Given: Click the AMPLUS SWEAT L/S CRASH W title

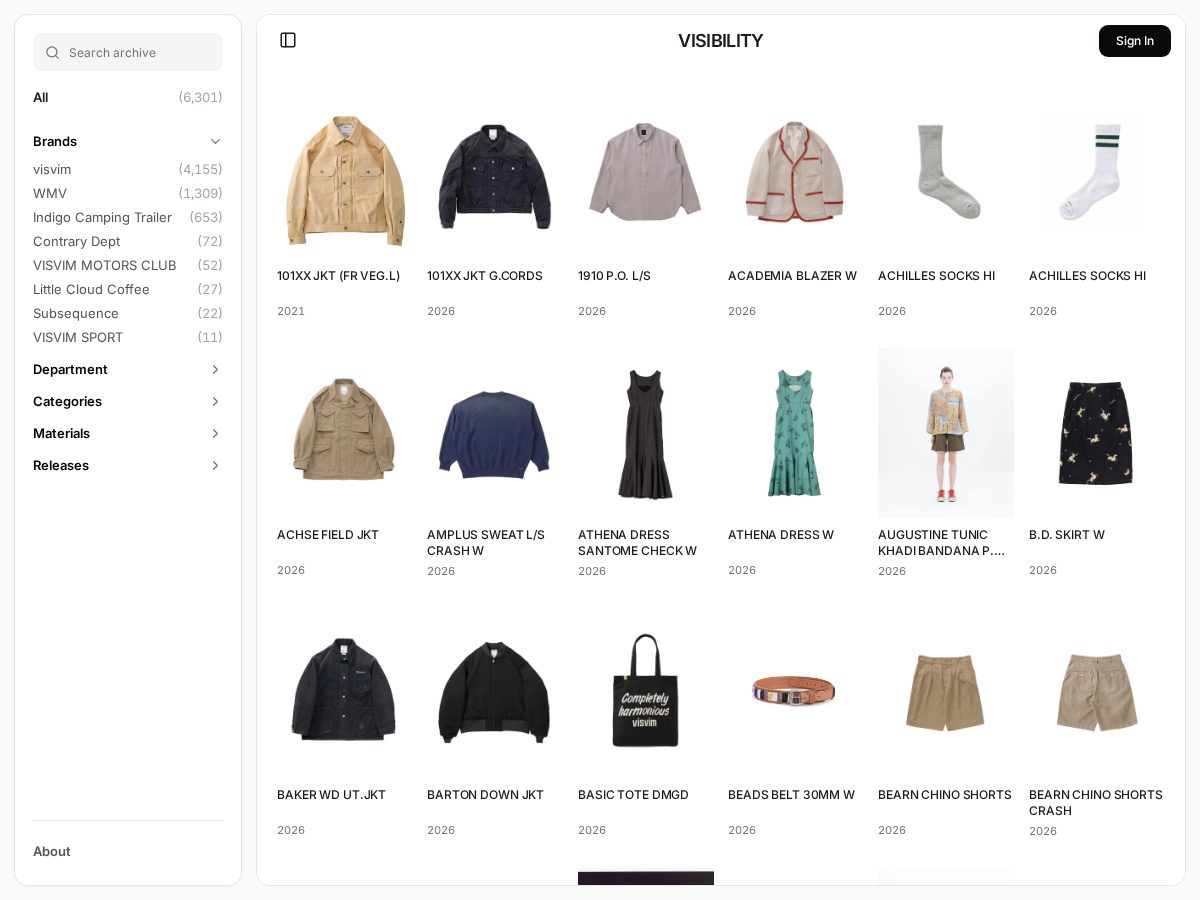Looking at the screenshot, I should coord(487,543).
